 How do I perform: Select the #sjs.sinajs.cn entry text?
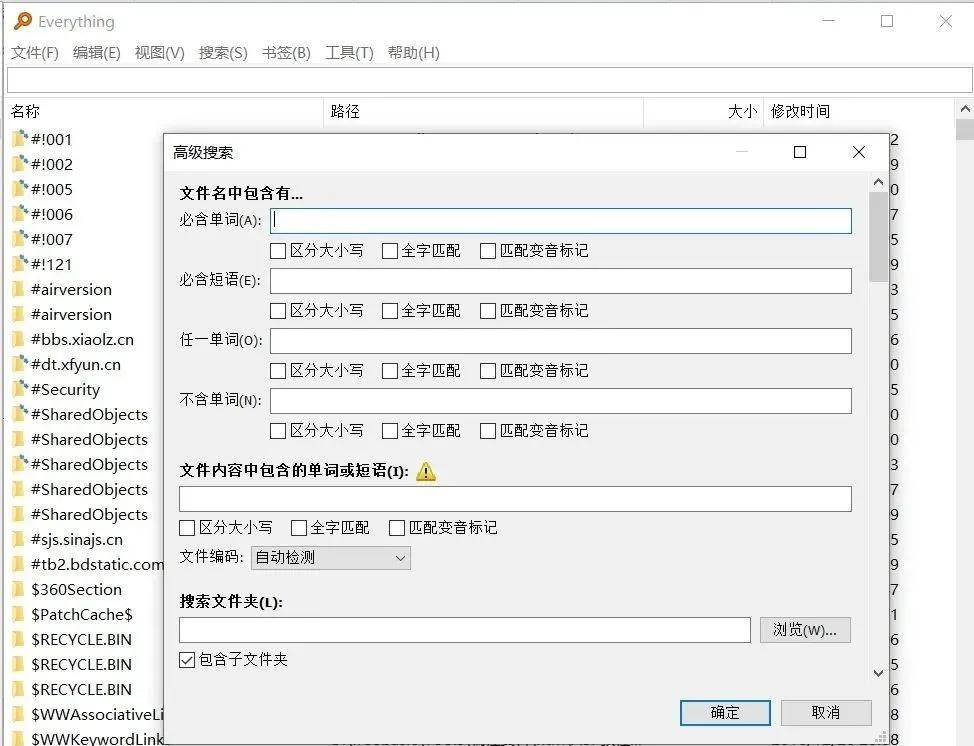[77, 539]
